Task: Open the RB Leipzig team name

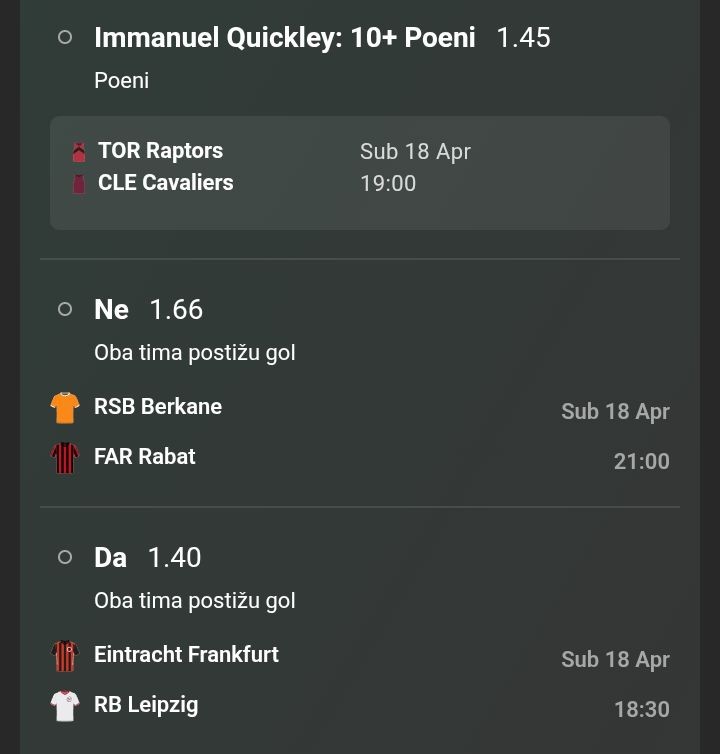Action: pyautogui.click(x=146, y=705)
